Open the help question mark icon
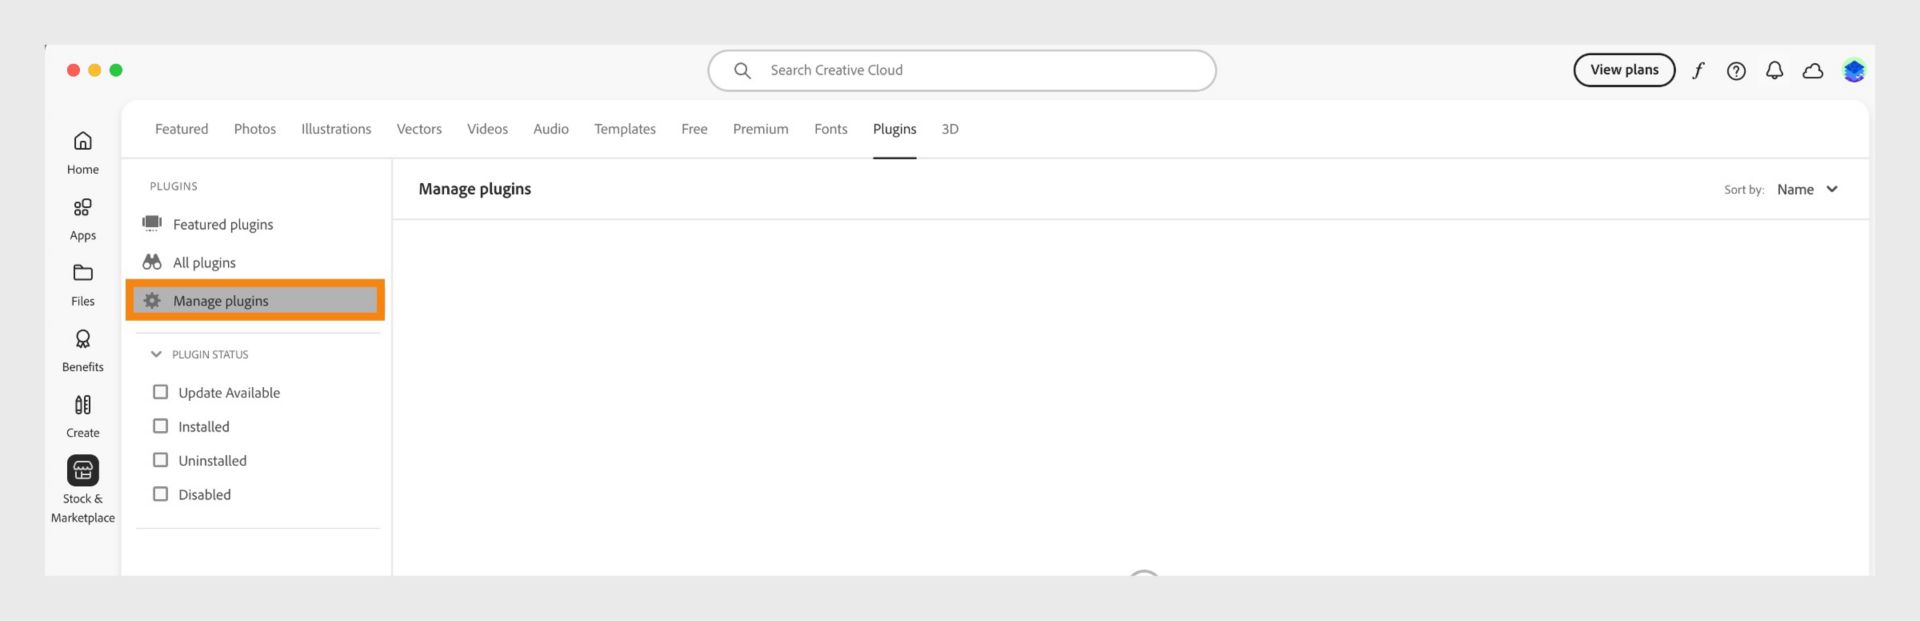Image resolution: width=1920 pixels, height=621 pixels. coord(1736,70)
